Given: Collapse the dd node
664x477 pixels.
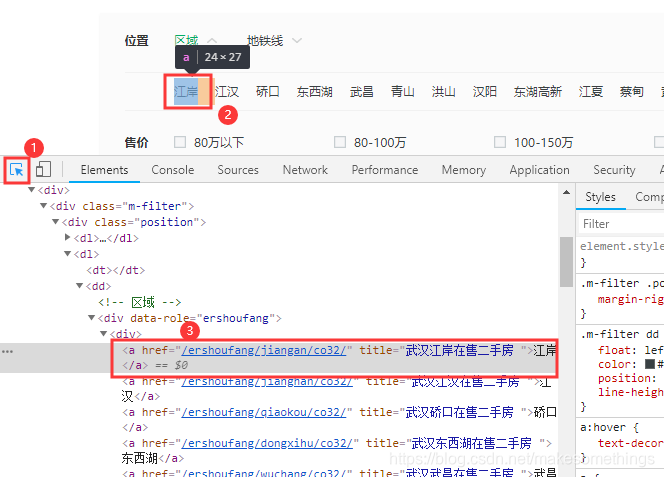Looking at the screenshot, I should coord(79,286).
